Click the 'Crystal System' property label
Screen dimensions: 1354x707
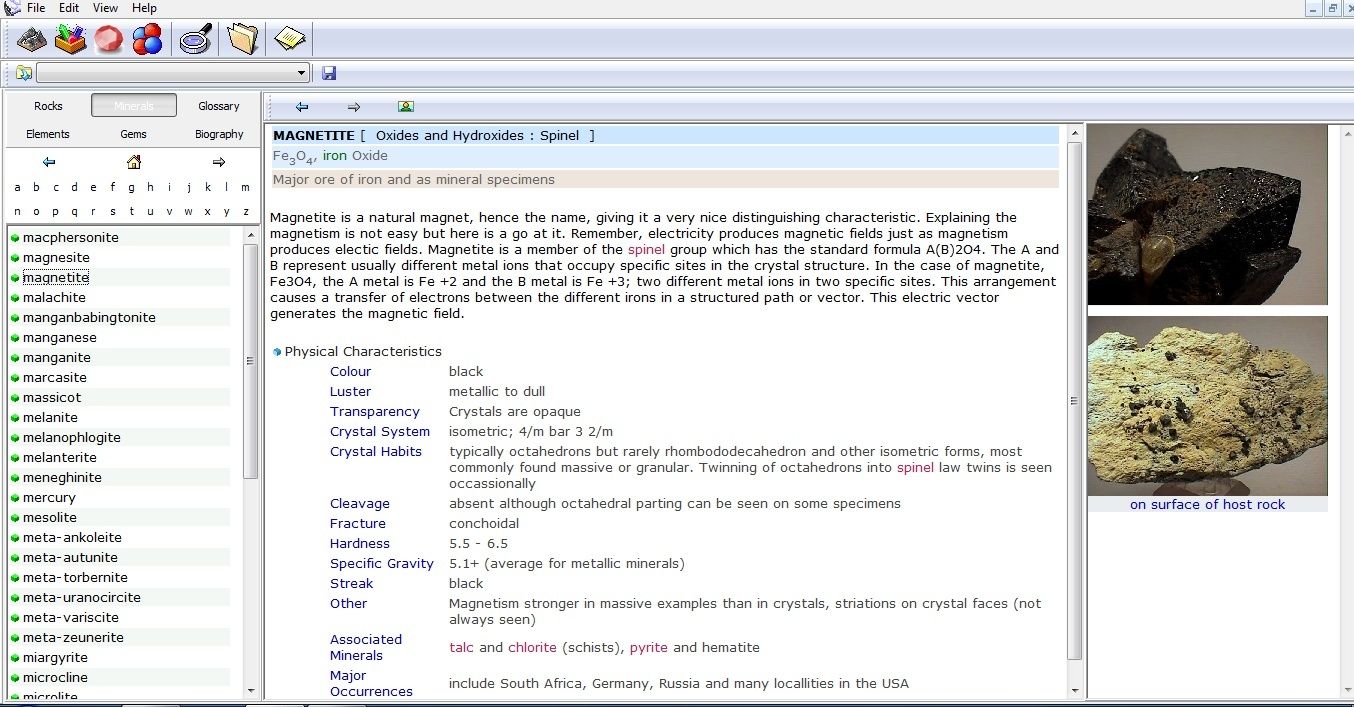click(x=380, y=432)
